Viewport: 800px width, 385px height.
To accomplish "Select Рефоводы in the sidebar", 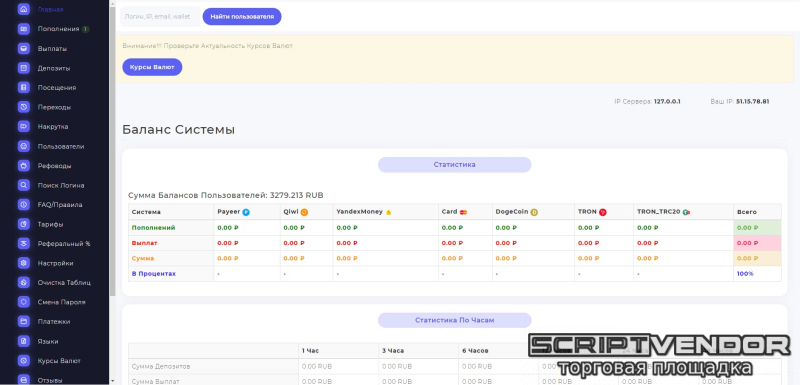I will (54, 166).
